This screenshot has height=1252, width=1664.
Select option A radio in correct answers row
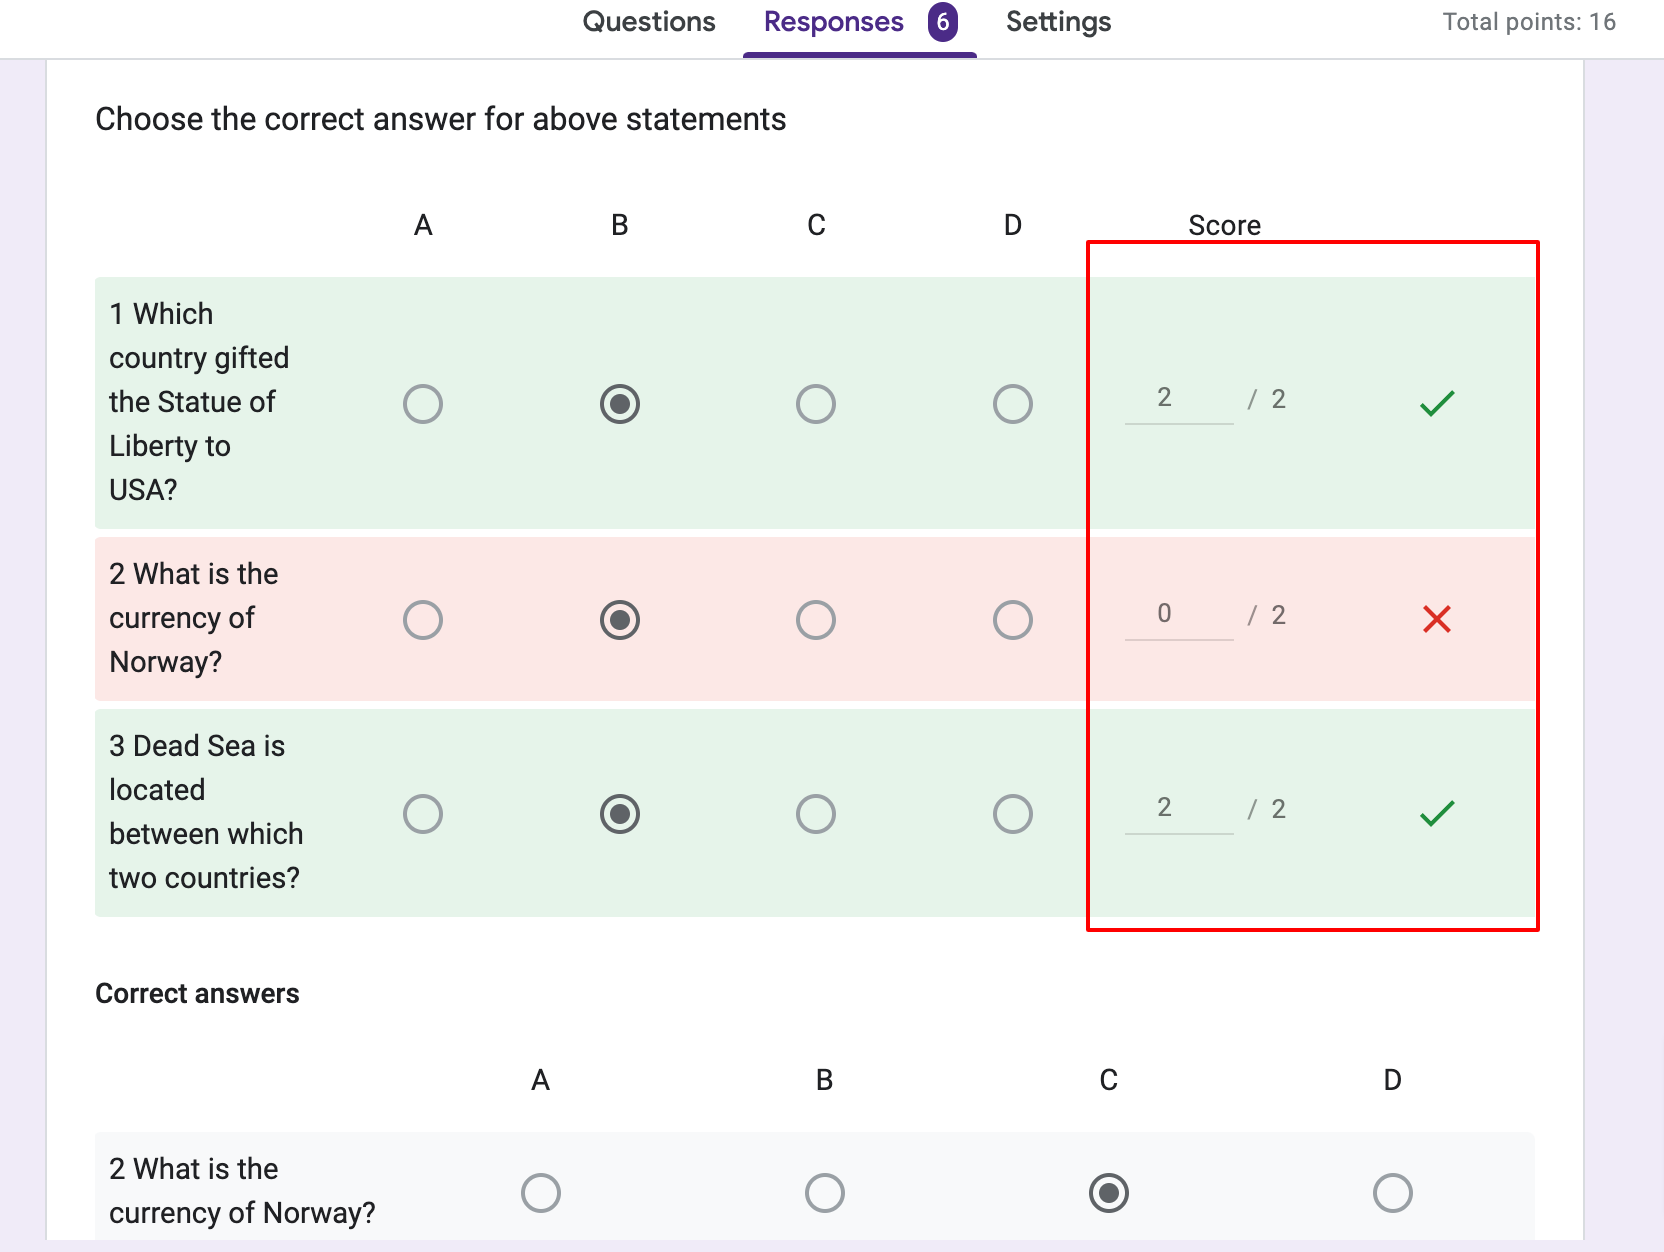click(x=540, y=1192)
